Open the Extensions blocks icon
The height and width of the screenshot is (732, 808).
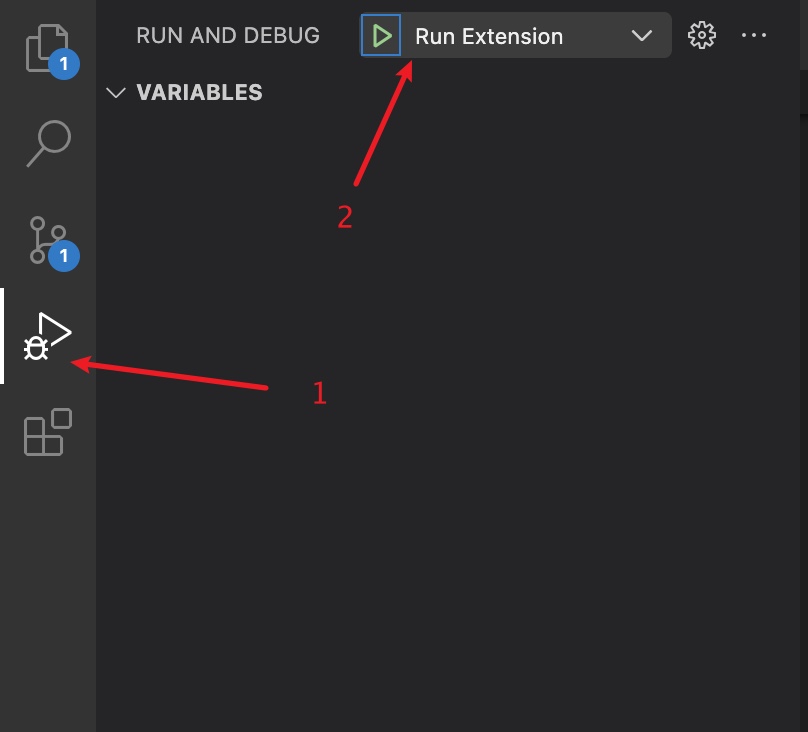point(47,432)
